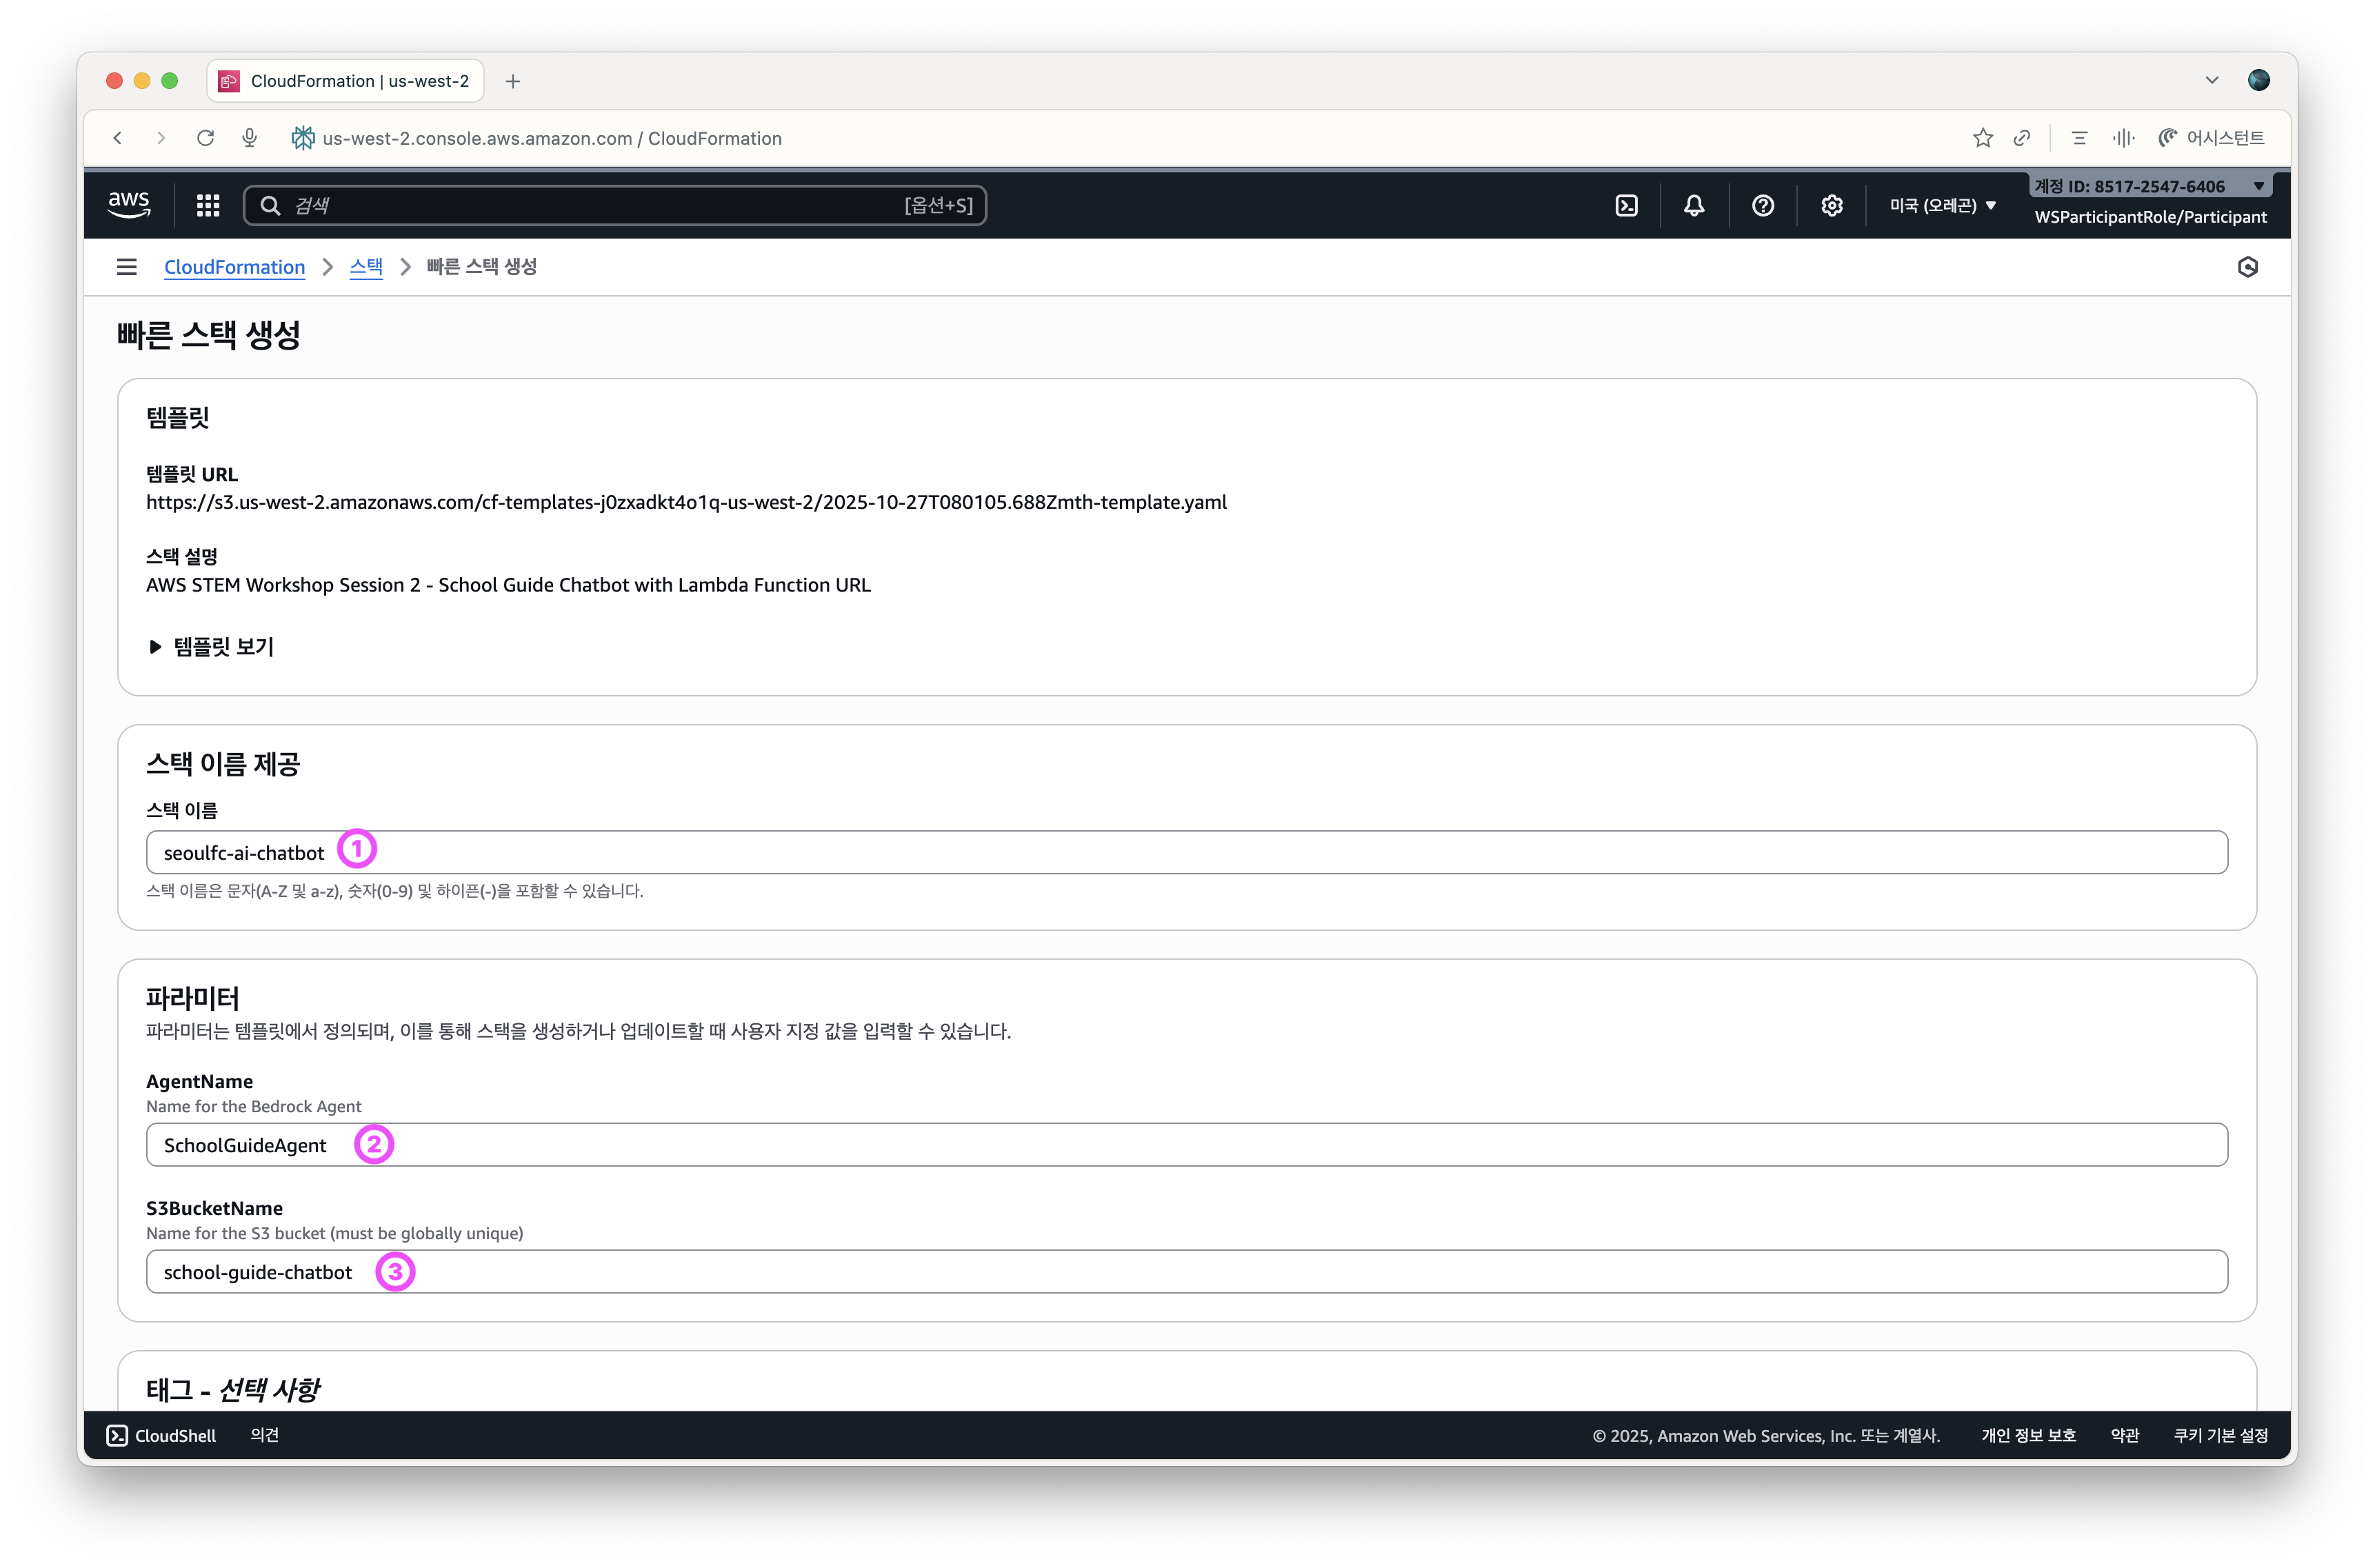Click the WSParticipantRole/Participant role text

tap(2150, 217)
